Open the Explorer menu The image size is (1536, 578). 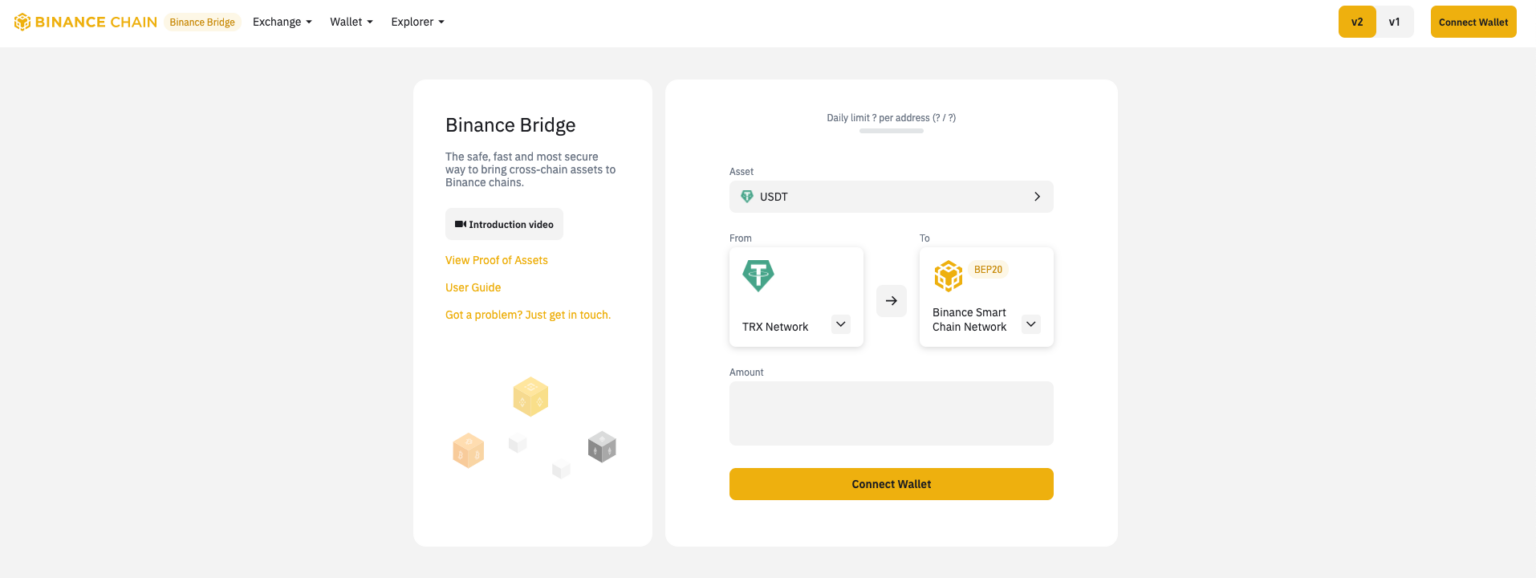[418, 22]
